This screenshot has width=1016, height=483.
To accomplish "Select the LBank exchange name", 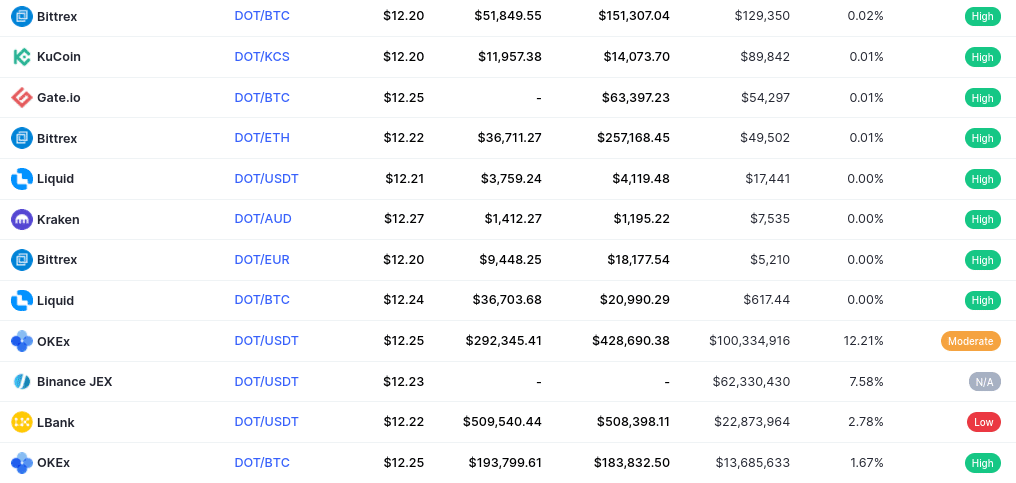I will pyautogui.click(x=56, y=423).
